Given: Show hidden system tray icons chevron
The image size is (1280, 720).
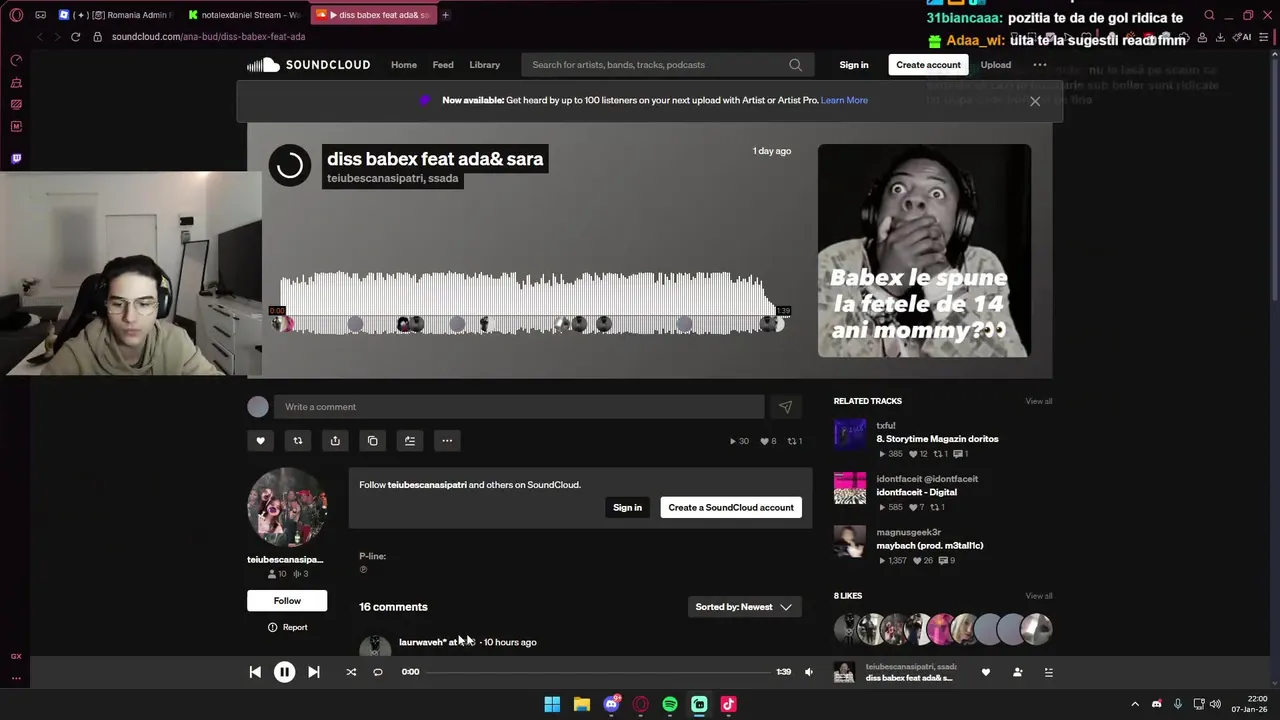Looking at the screenshot, I should pyautogui.click(x=1134, y=704).
